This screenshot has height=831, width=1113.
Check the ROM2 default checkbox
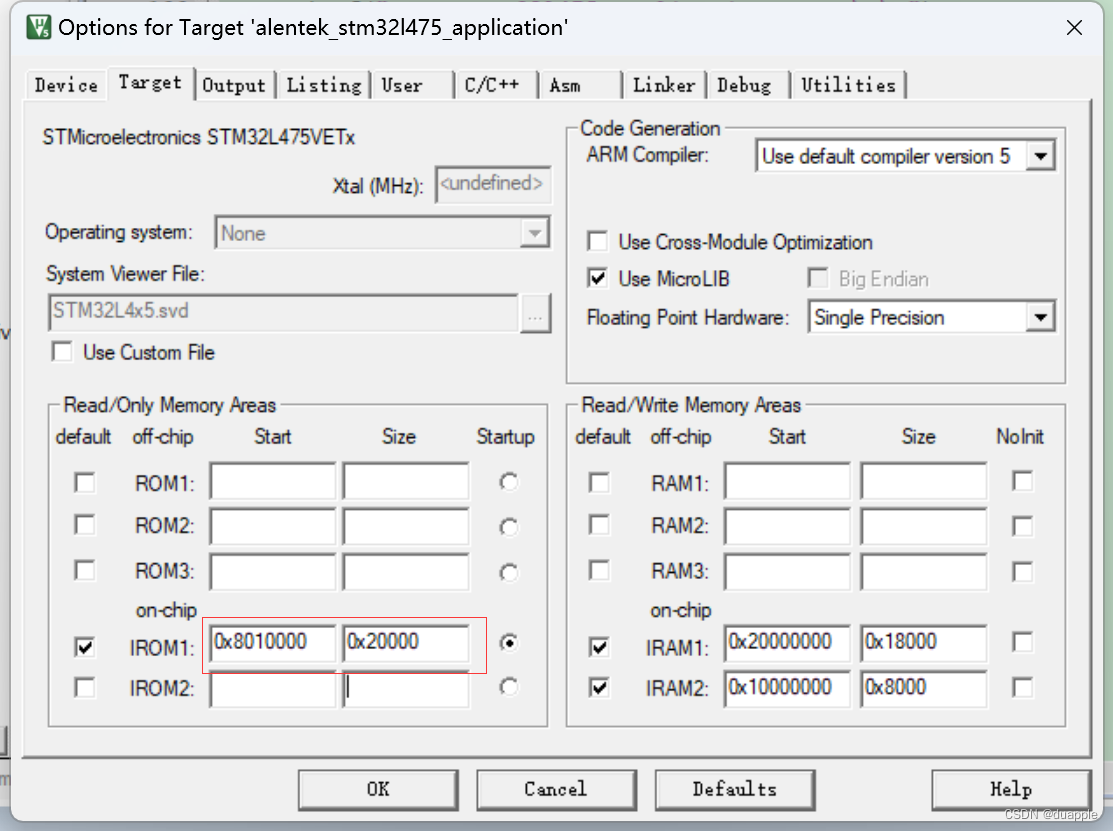point(84,525)
